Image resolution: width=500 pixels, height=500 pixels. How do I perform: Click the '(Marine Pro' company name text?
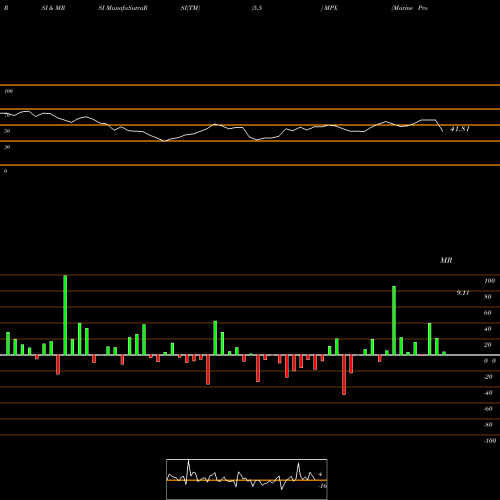(410, 8)
